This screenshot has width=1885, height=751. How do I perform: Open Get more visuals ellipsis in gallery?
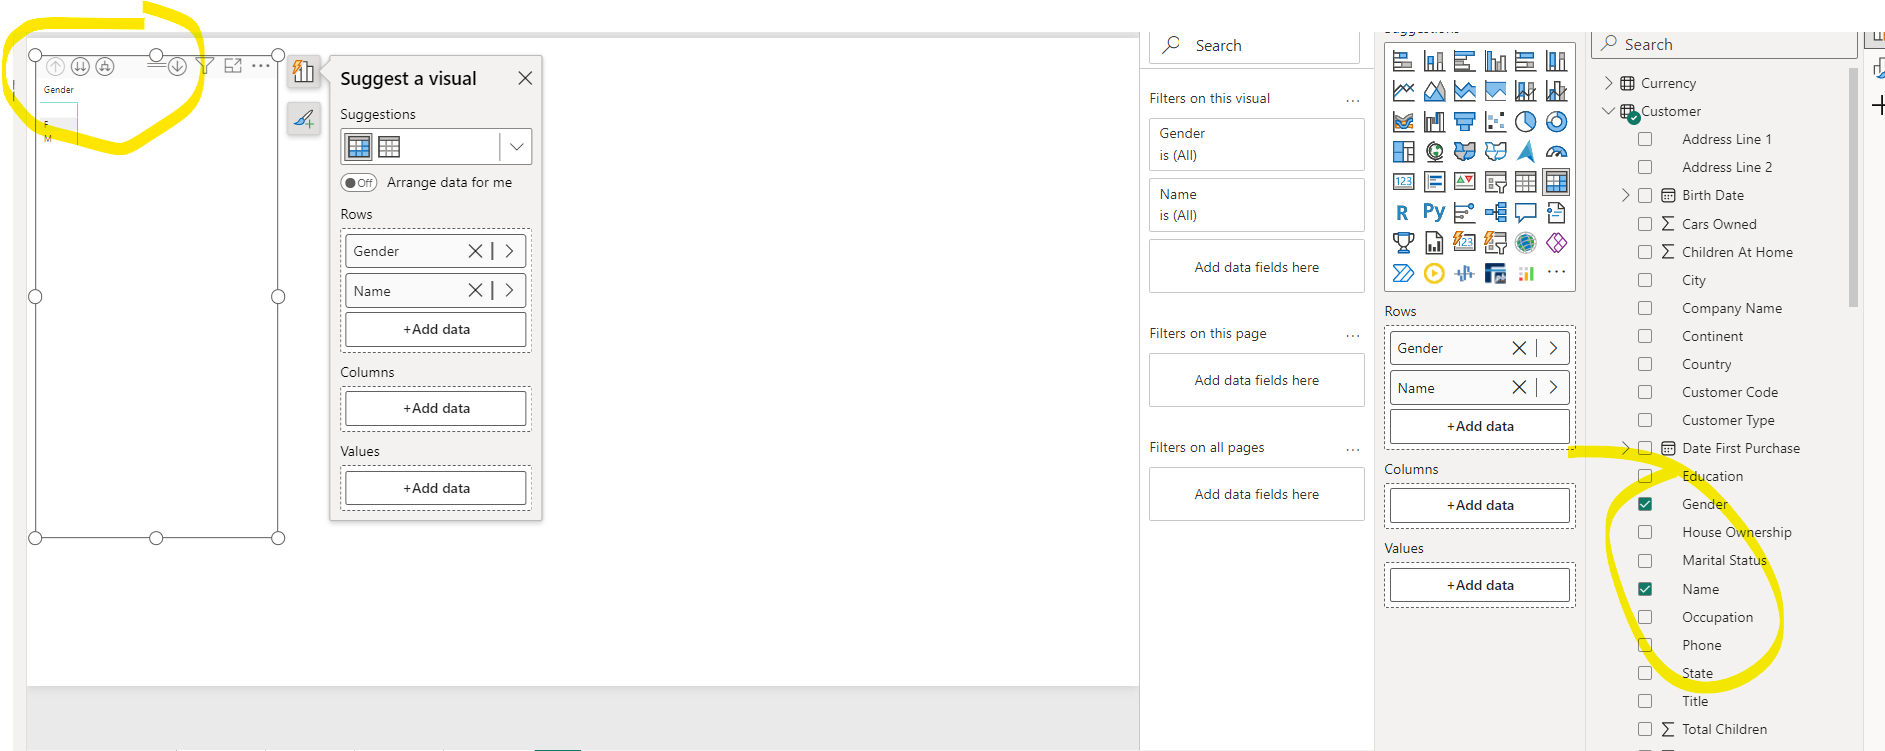1556,273
